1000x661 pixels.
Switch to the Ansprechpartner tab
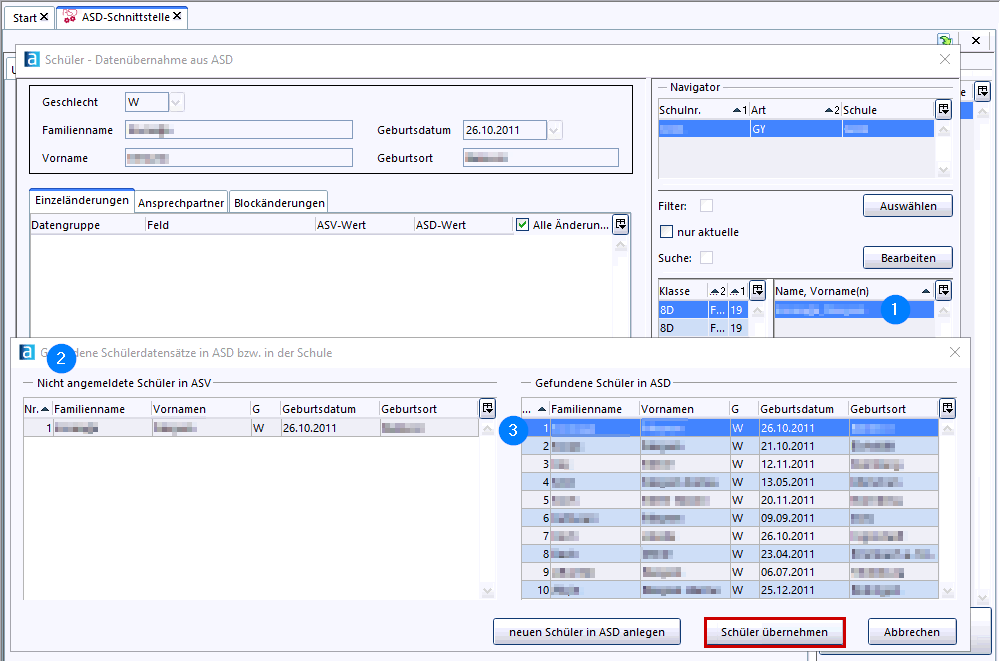[x=181, y=202]
